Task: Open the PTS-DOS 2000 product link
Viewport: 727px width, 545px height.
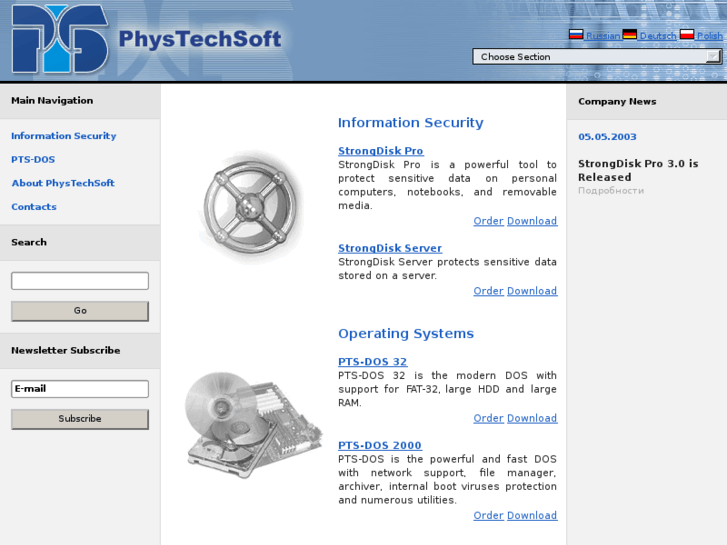Action: point(380,445)
